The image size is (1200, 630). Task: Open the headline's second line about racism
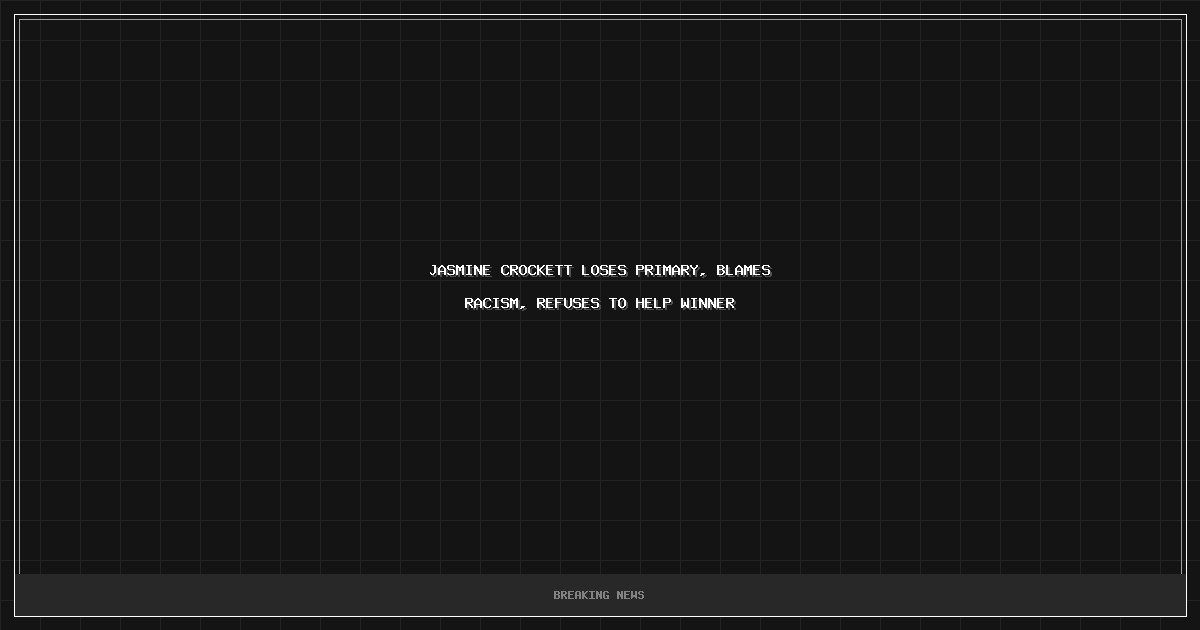[x=600, y=303]
